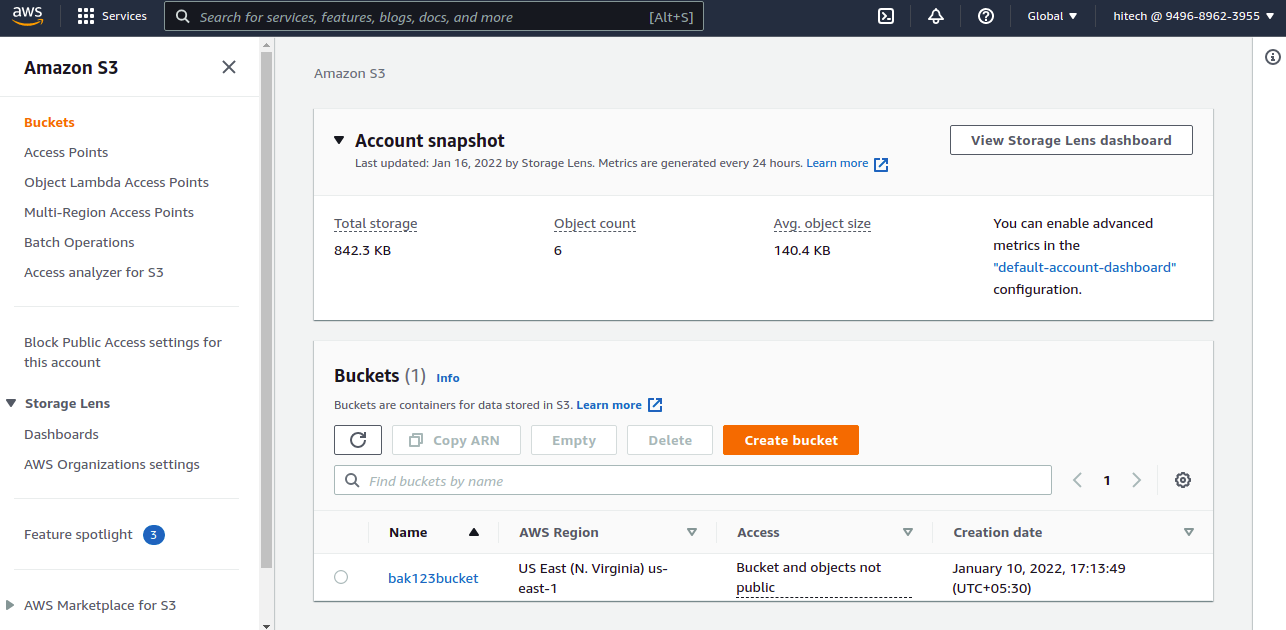The height and width of the screenshot is (630, 1286).
Task: Open Batch Operations in sidebar
Action: click(79, 242)
